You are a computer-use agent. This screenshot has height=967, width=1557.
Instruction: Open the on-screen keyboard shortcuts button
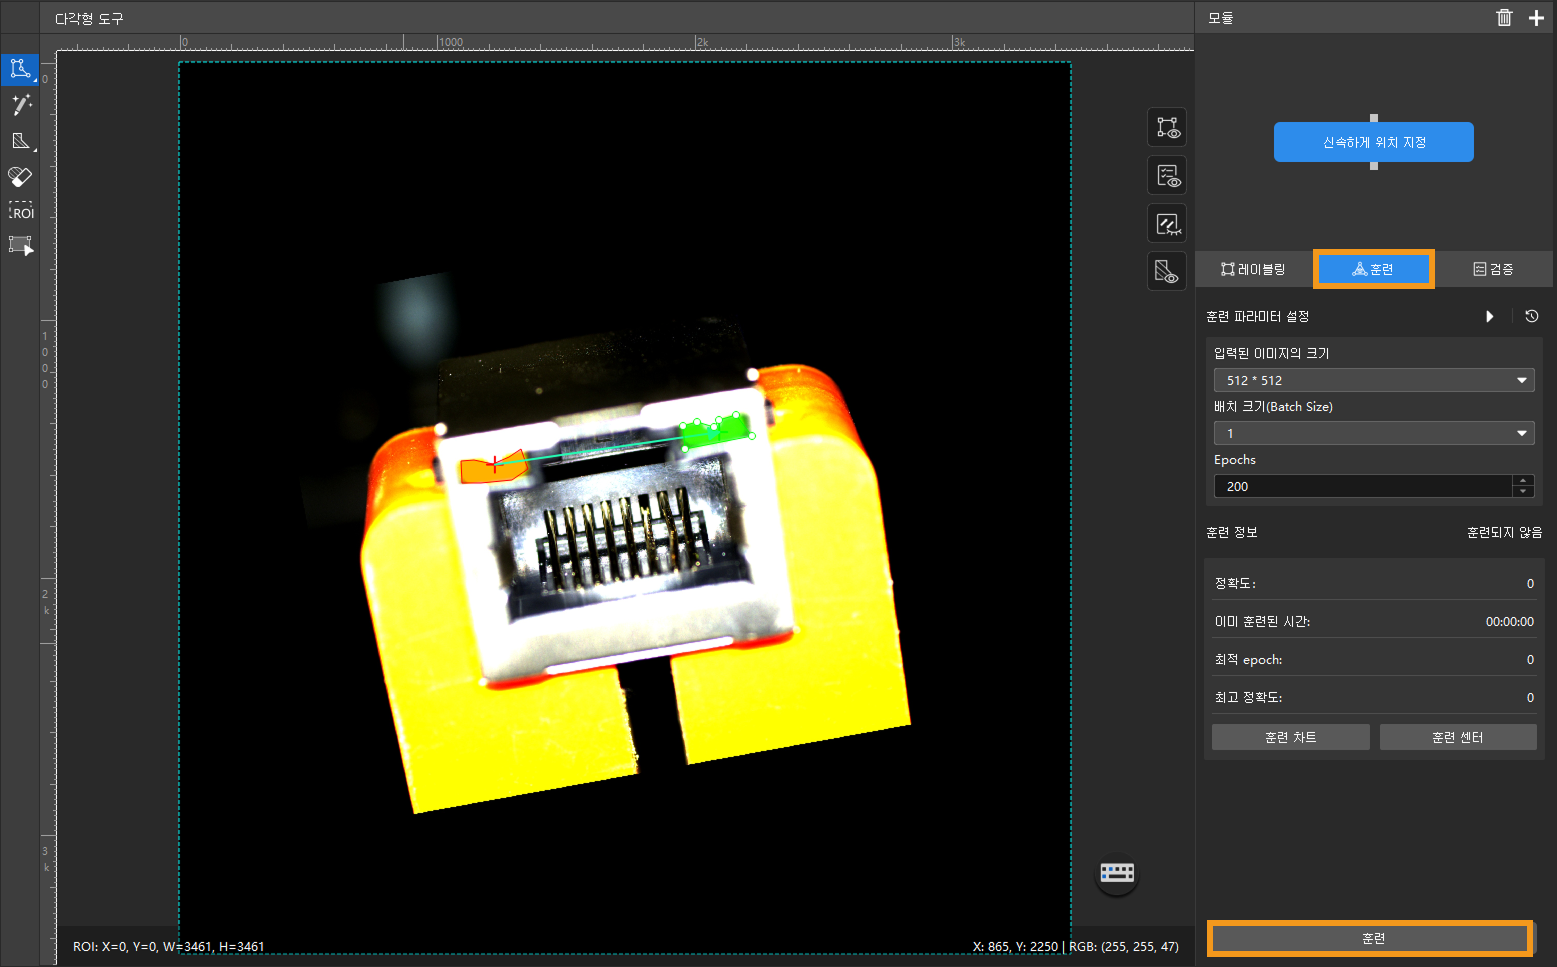point(1117,873)
